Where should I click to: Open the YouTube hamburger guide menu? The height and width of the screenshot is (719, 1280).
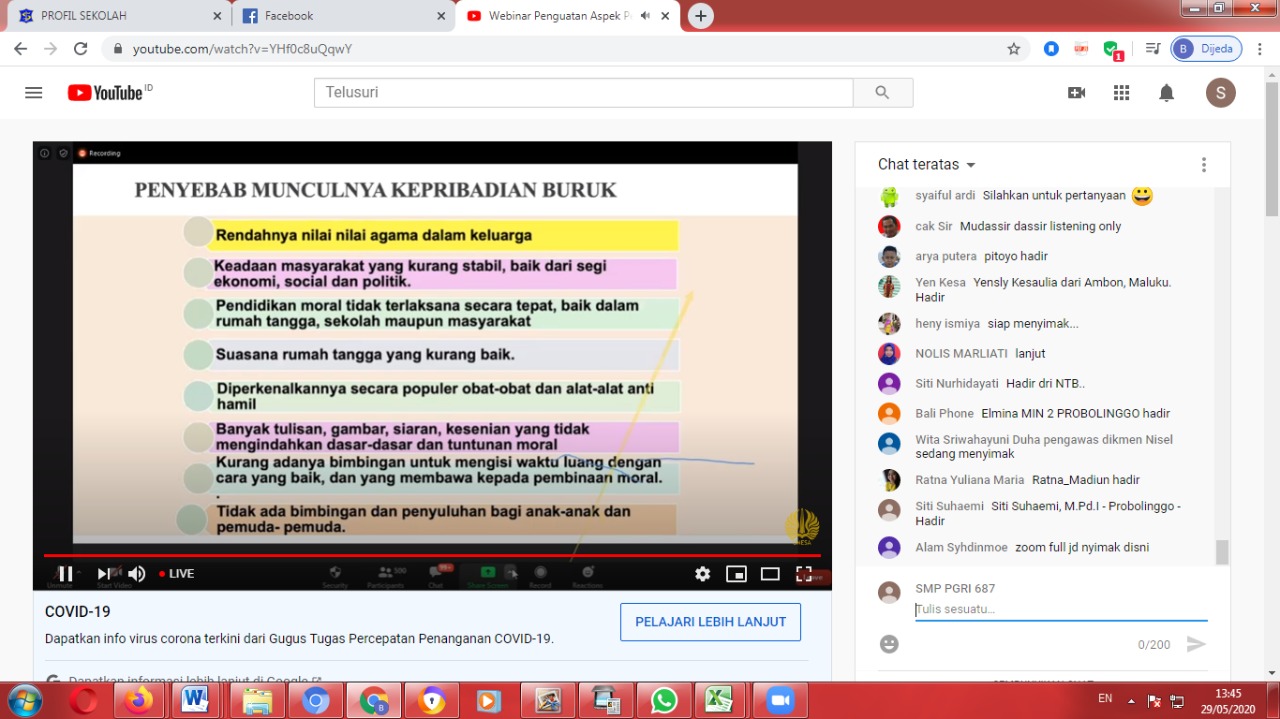tap(34, 93)
